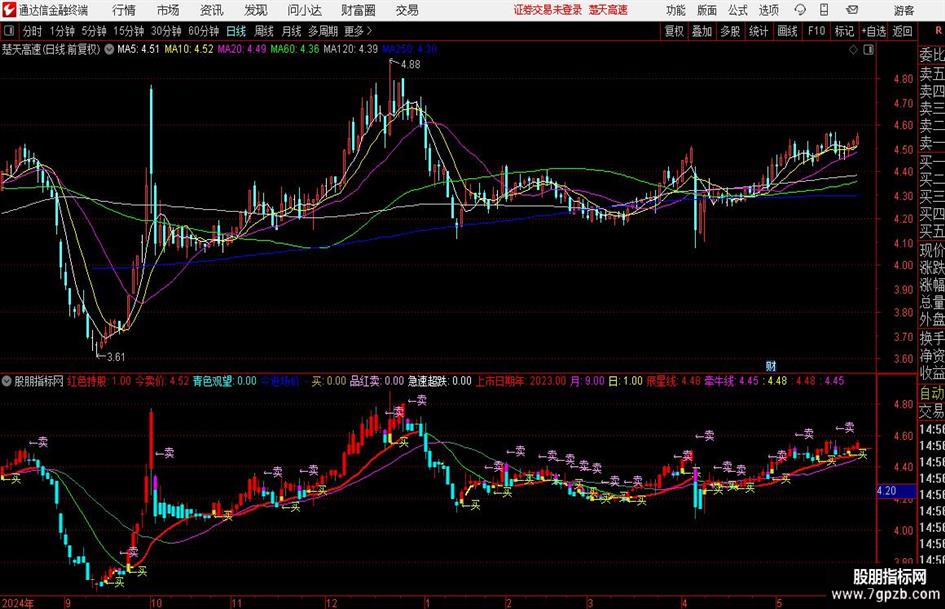Click the MA10: 4.52 indicator value
This screenshot has width=945, height=609.
[189, 49]
